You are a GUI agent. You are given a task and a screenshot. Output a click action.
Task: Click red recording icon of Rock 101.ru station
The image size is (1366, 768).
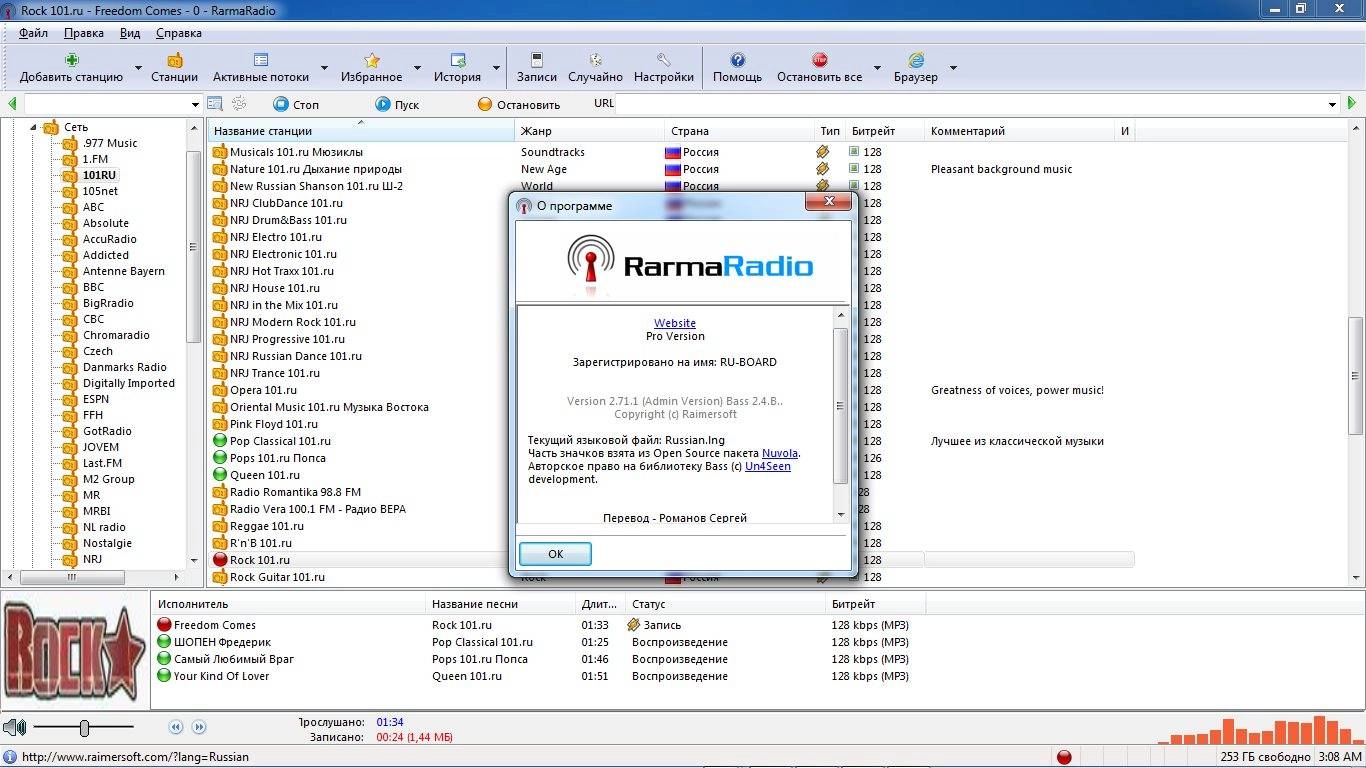point(220,560)
